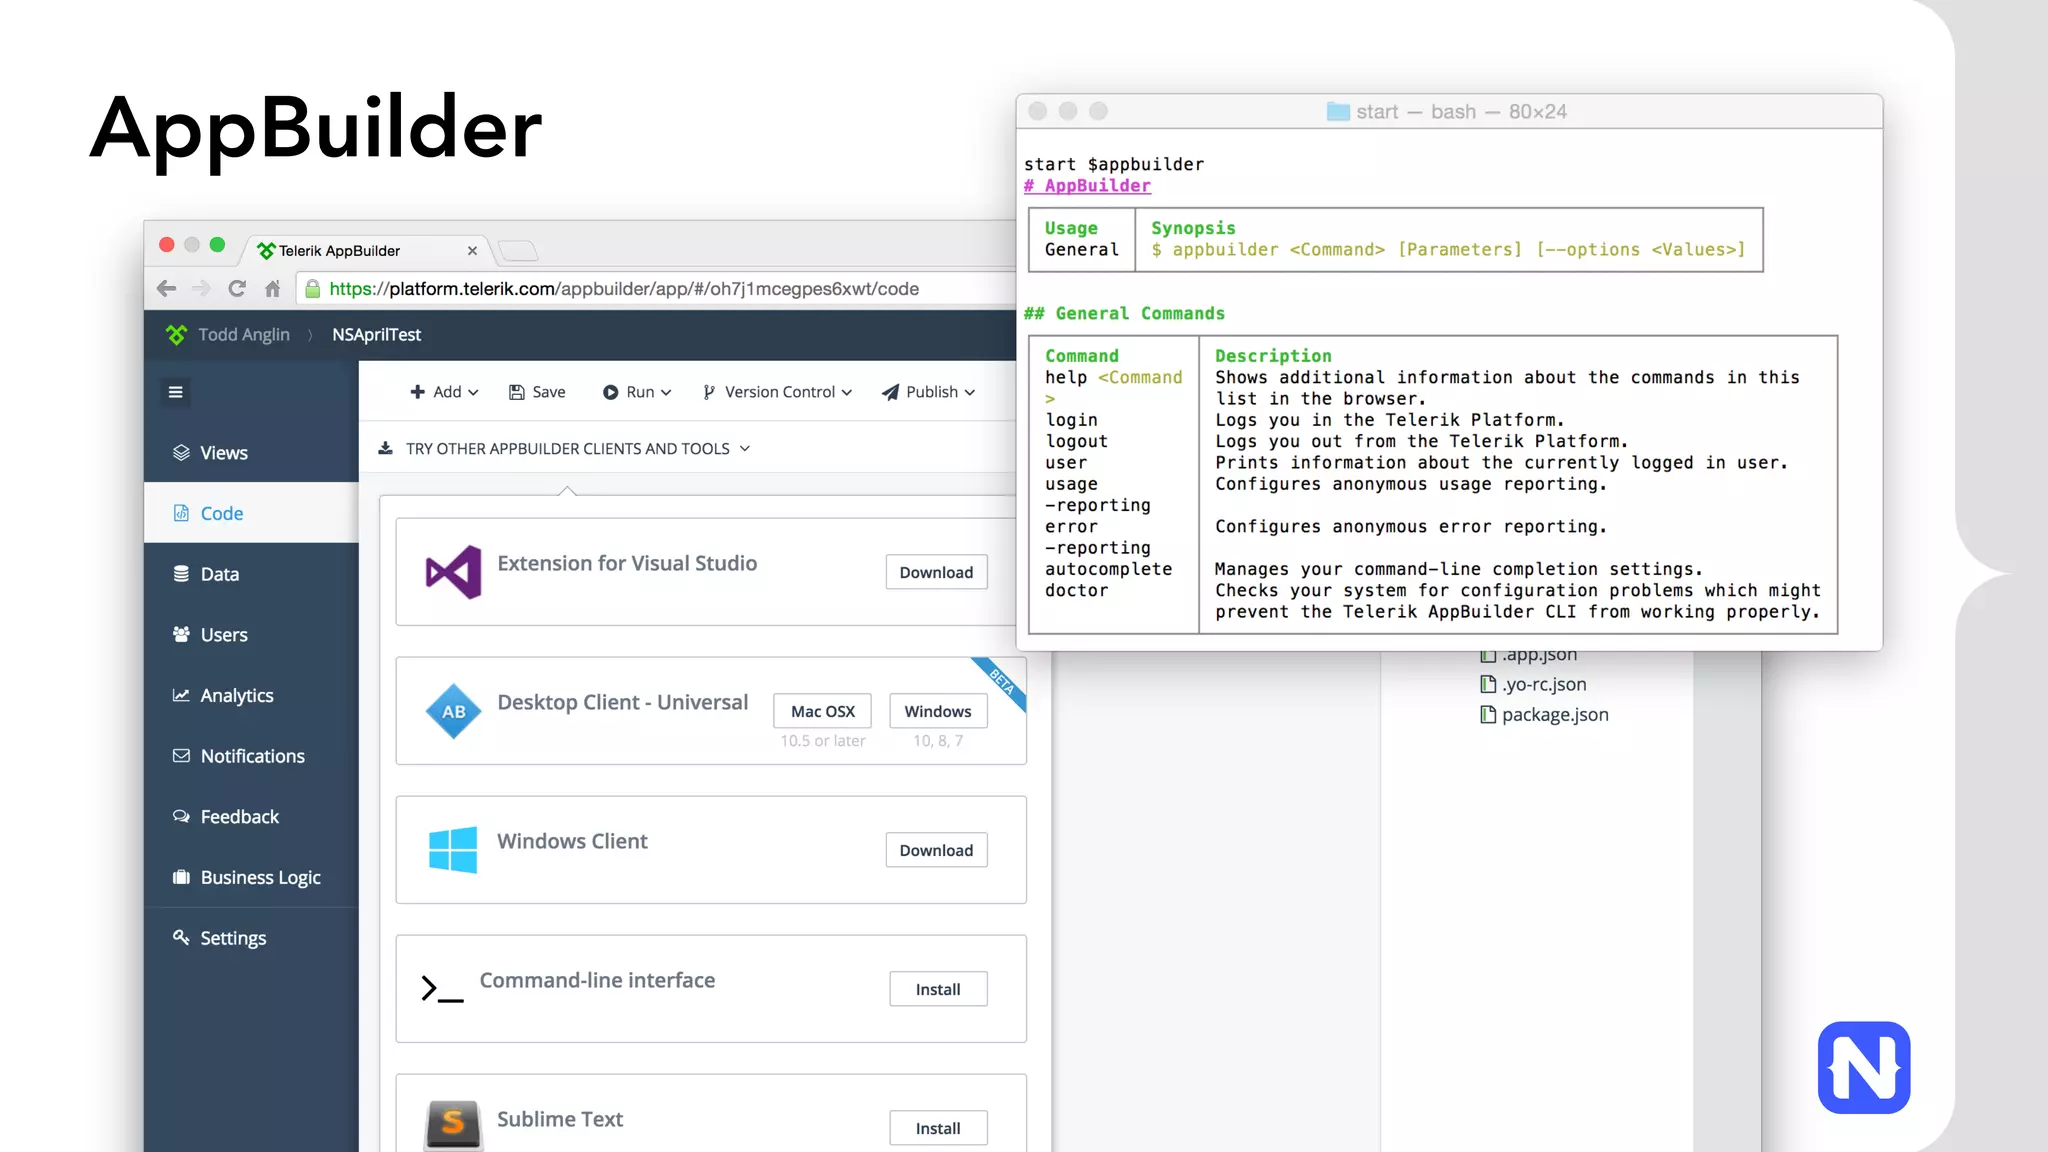Click 'Command-line interface' title
Image resolution: width=2048 pixels, height=1152 pixels.
click(x=597, y=980)
